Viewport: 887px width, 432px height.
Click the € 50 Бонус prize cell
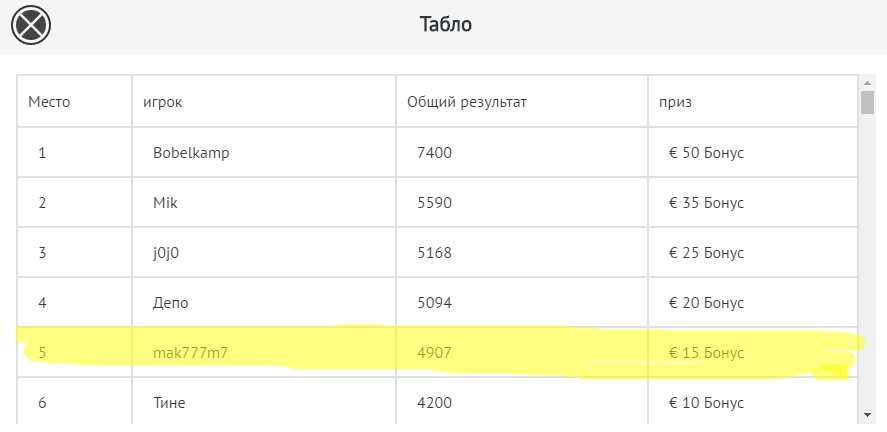[x=707, y=153]
